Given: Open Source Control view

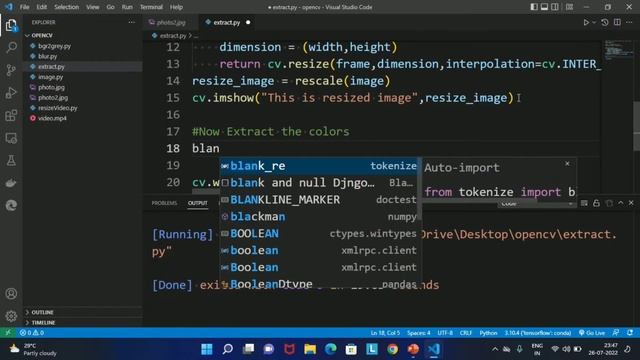Looking at the screenshot, I should (11, 70).
